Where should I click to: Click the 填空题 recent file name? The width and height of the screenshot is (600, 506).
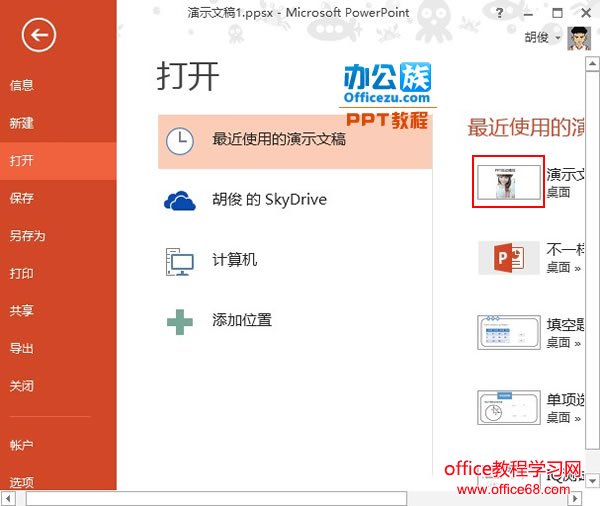565,325
